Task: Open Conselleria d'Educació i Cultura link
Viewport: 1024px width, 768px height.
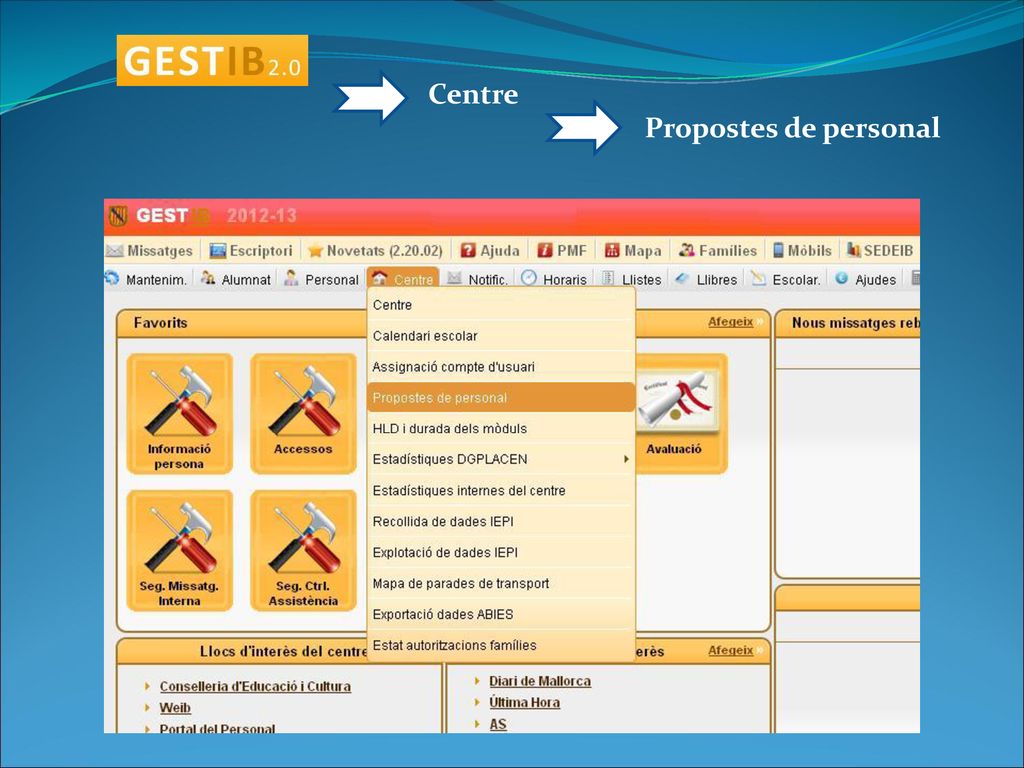Action: pos(255,686)
